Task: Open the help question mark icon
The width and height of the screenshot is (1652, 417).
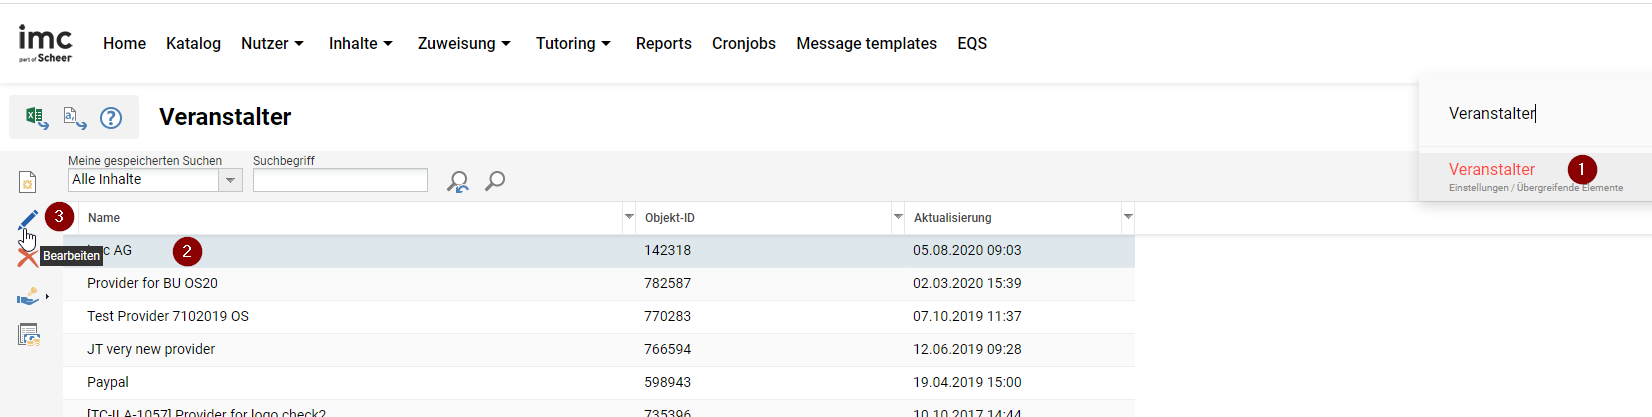Action: 111,118
